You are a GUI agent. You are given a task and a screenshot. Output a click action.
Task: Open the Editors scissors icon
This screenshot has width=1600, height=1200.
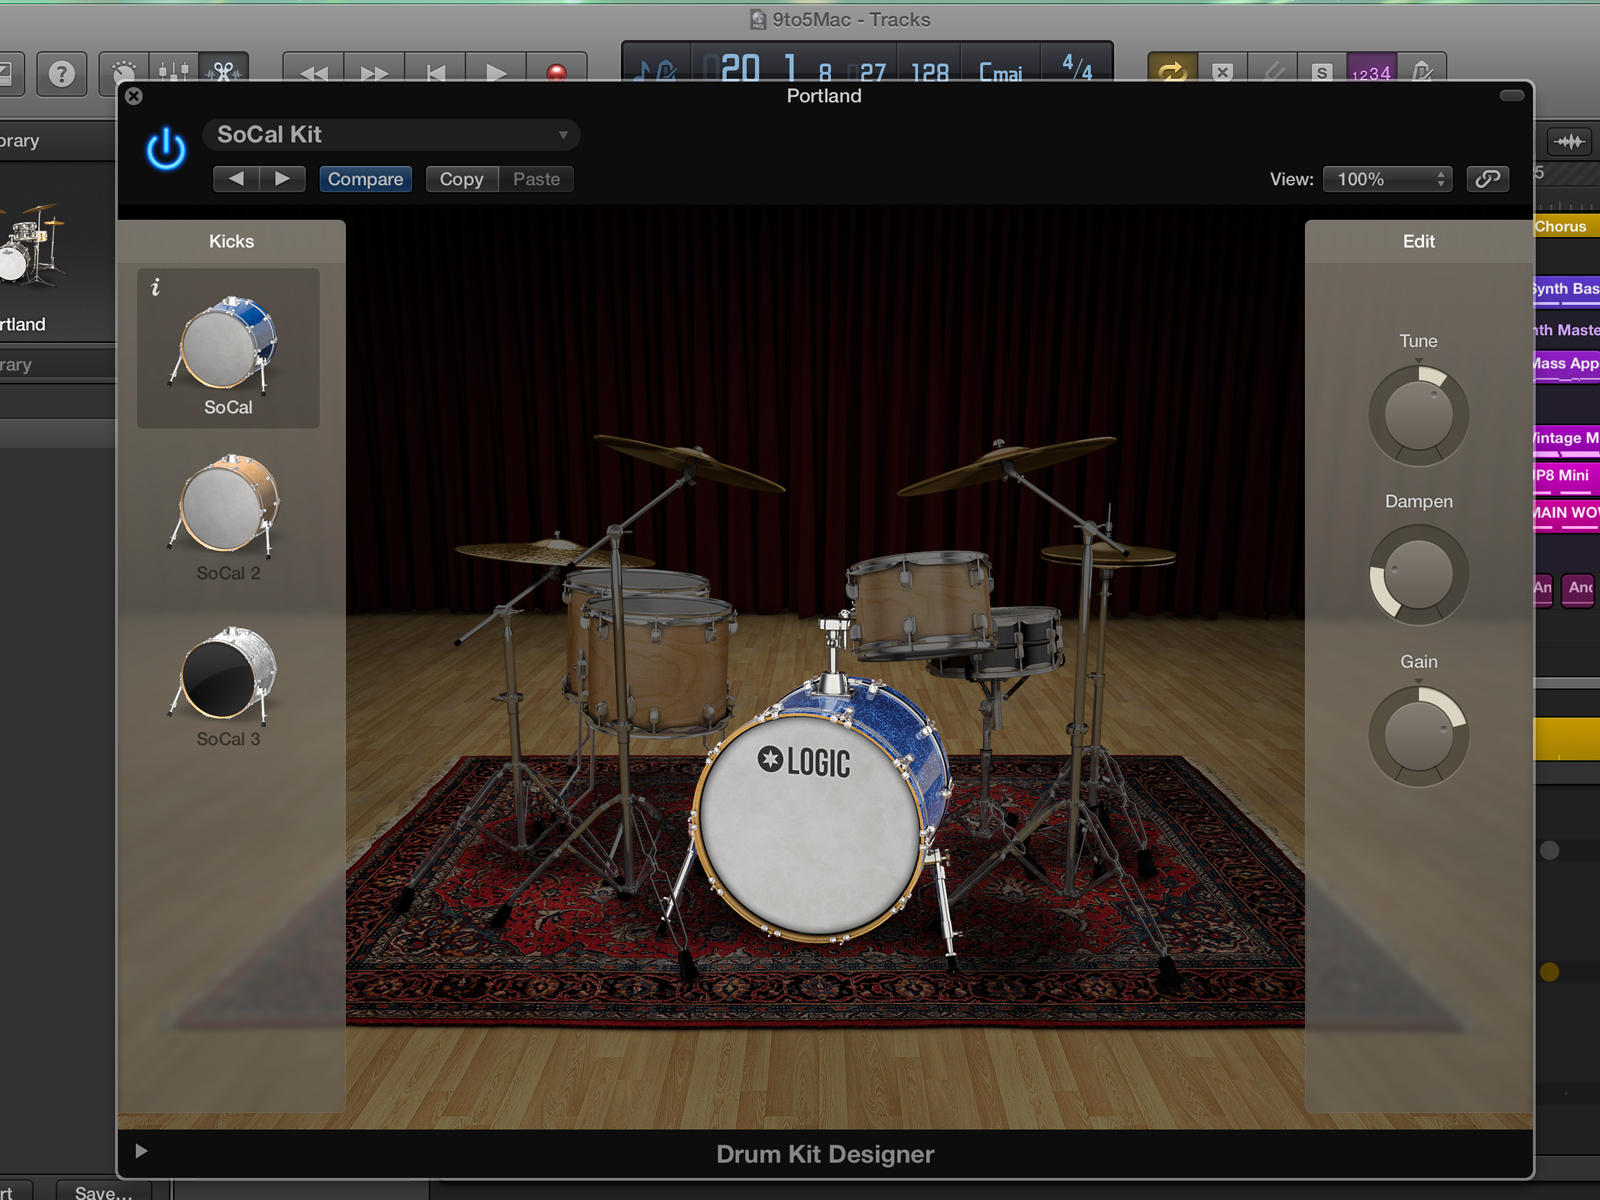pyautogui.click(x=223, y=72)
